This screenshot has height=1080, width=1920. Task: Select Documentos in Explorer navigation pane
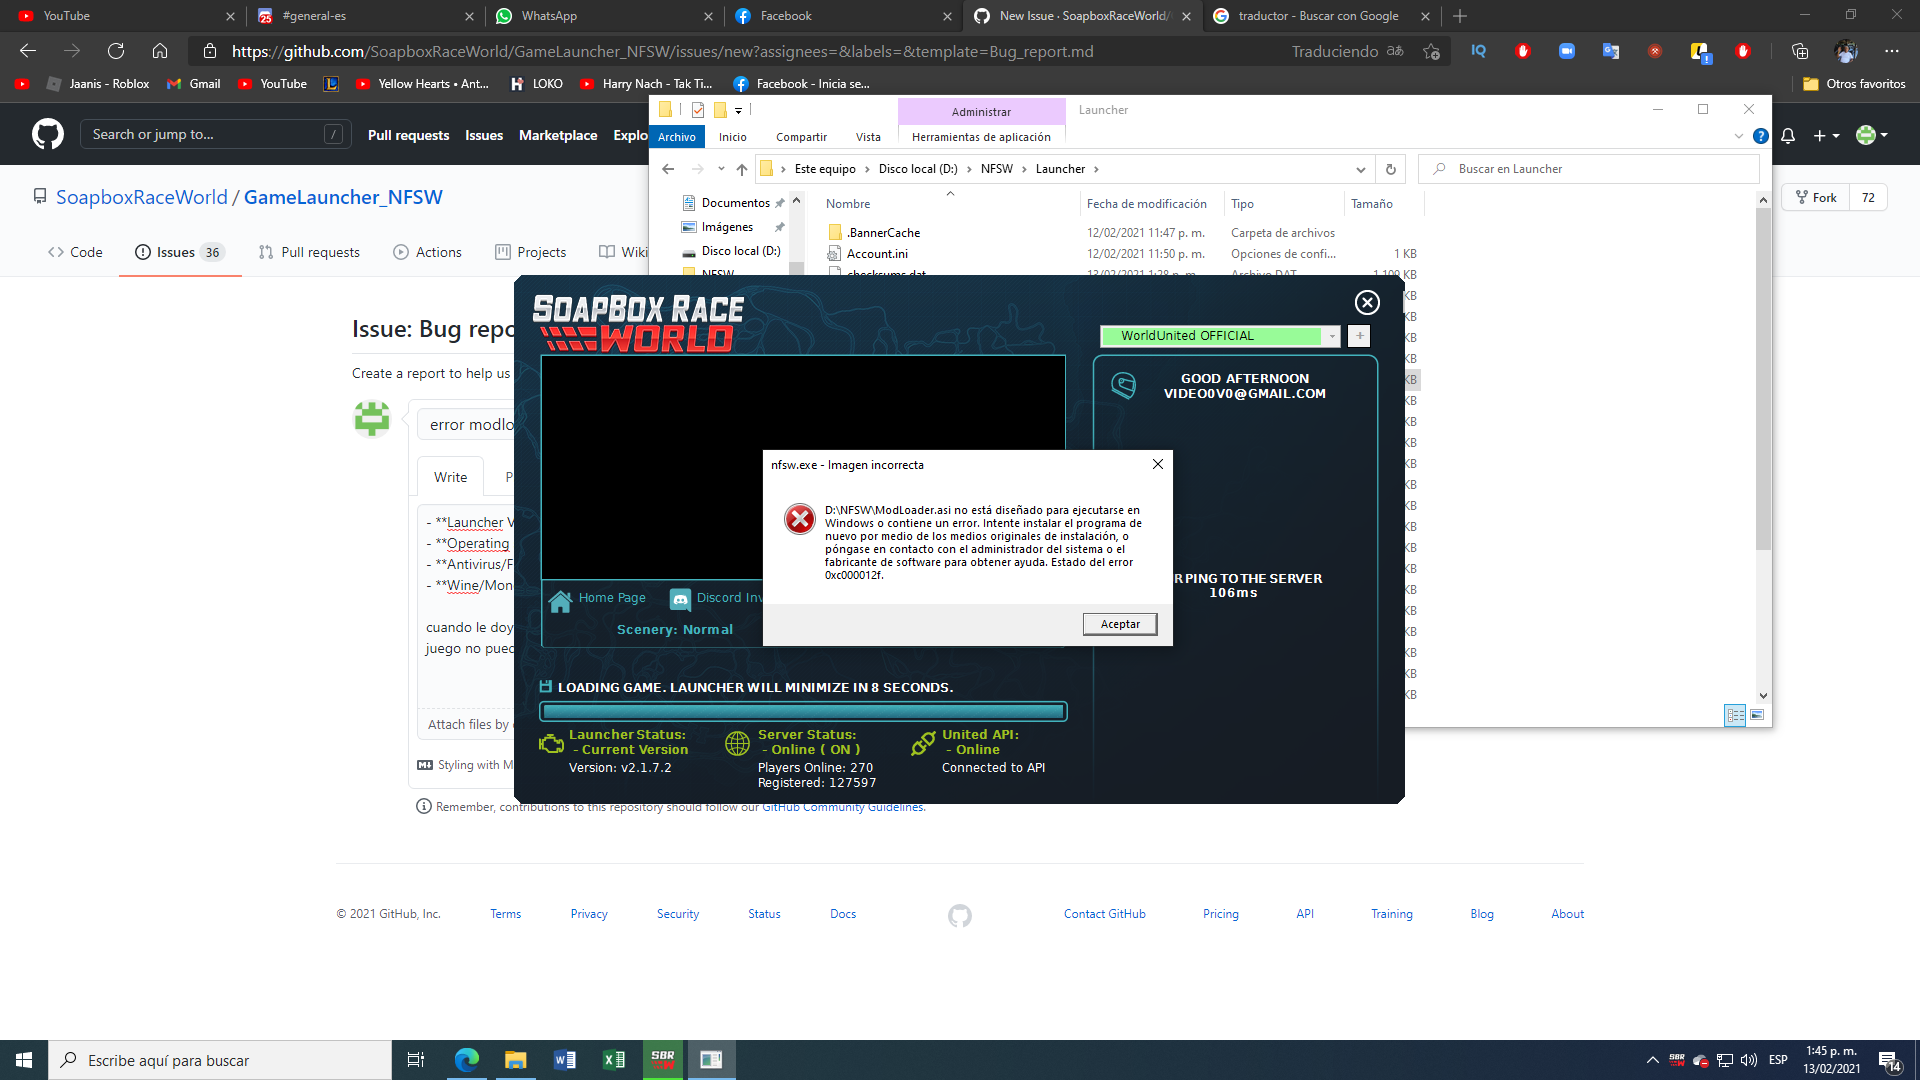coord(735,203)
